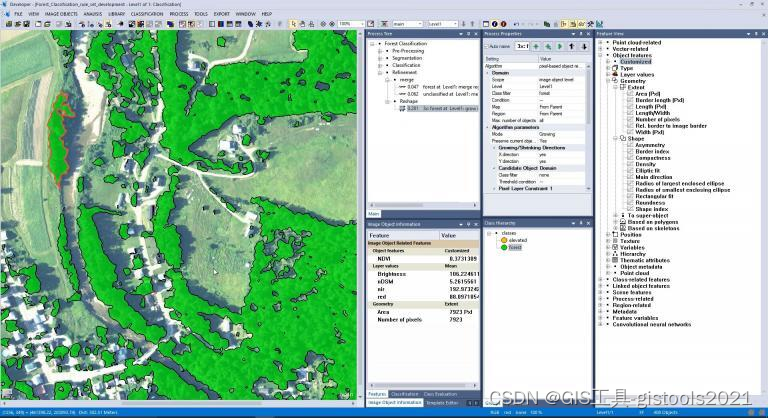The width and height of the screenshot is (768, 418).
Task: Expand the Point cloud-related feature node
Action: [600, 43]
